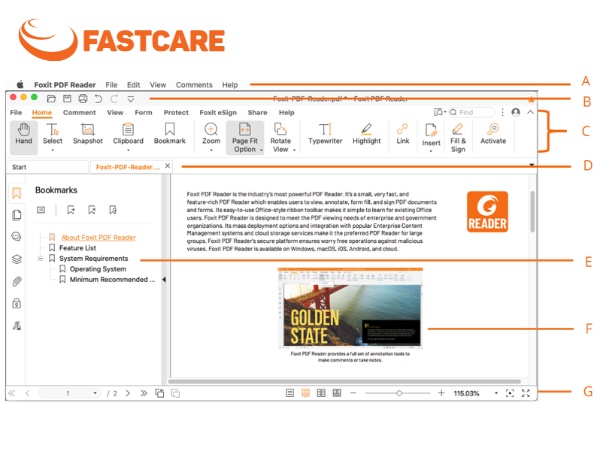This screenshot has height=450, width=600.
Task: Open the Insert tool
Action: (x=431, y=135)
